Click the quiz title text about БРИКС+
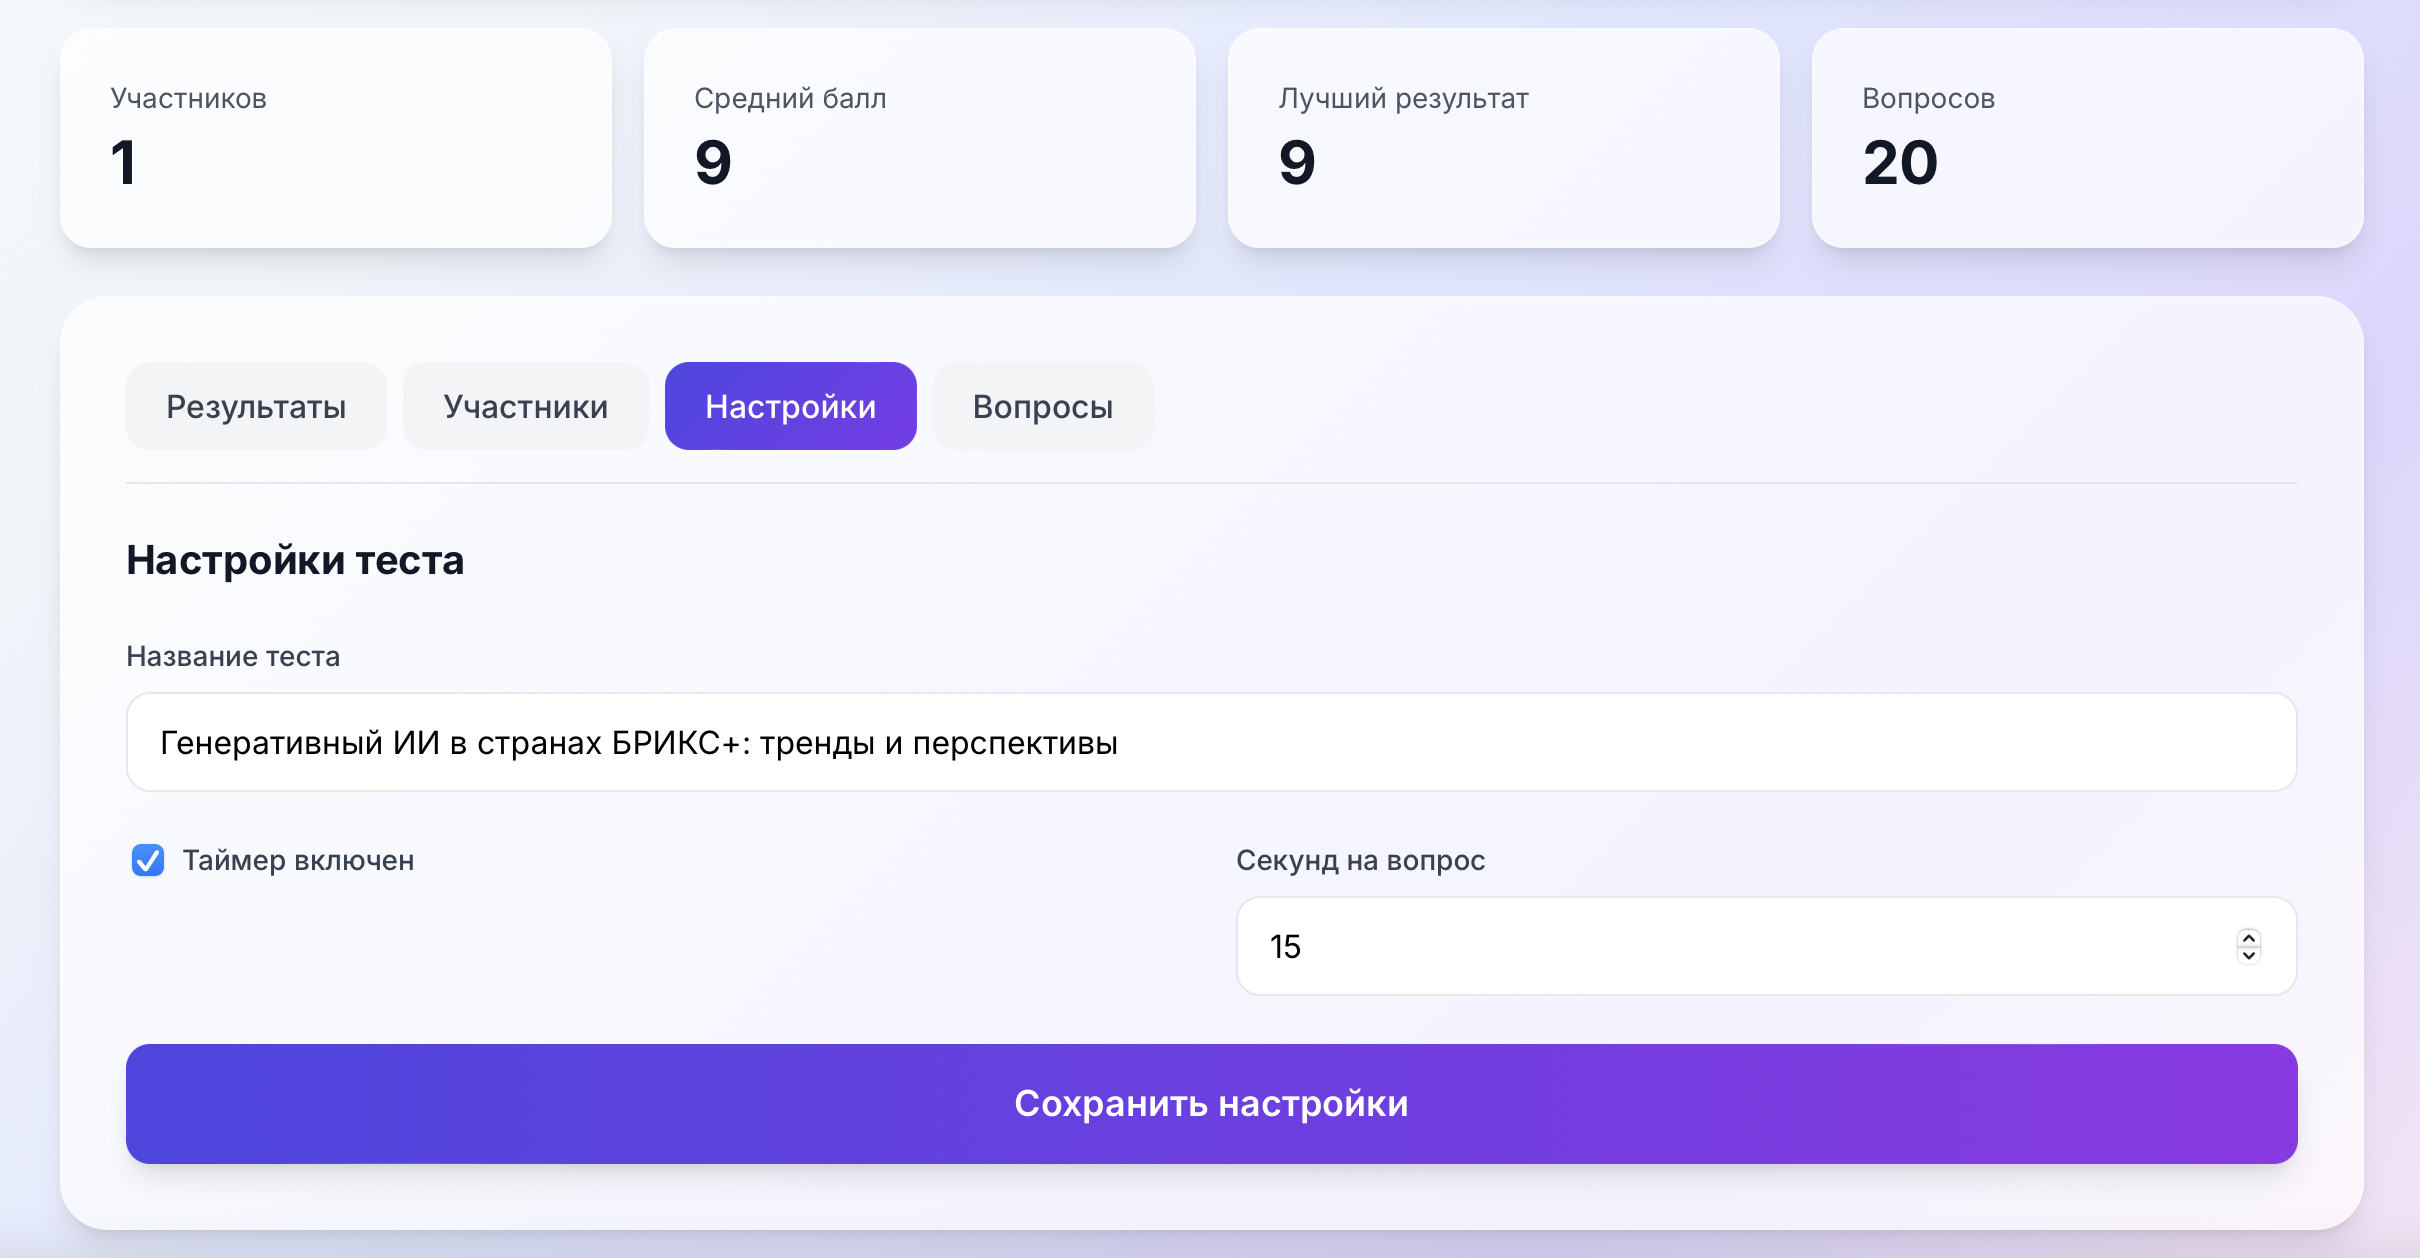Image resolution: width=2420 pixels, height=1258 pixels. [640, 742]
